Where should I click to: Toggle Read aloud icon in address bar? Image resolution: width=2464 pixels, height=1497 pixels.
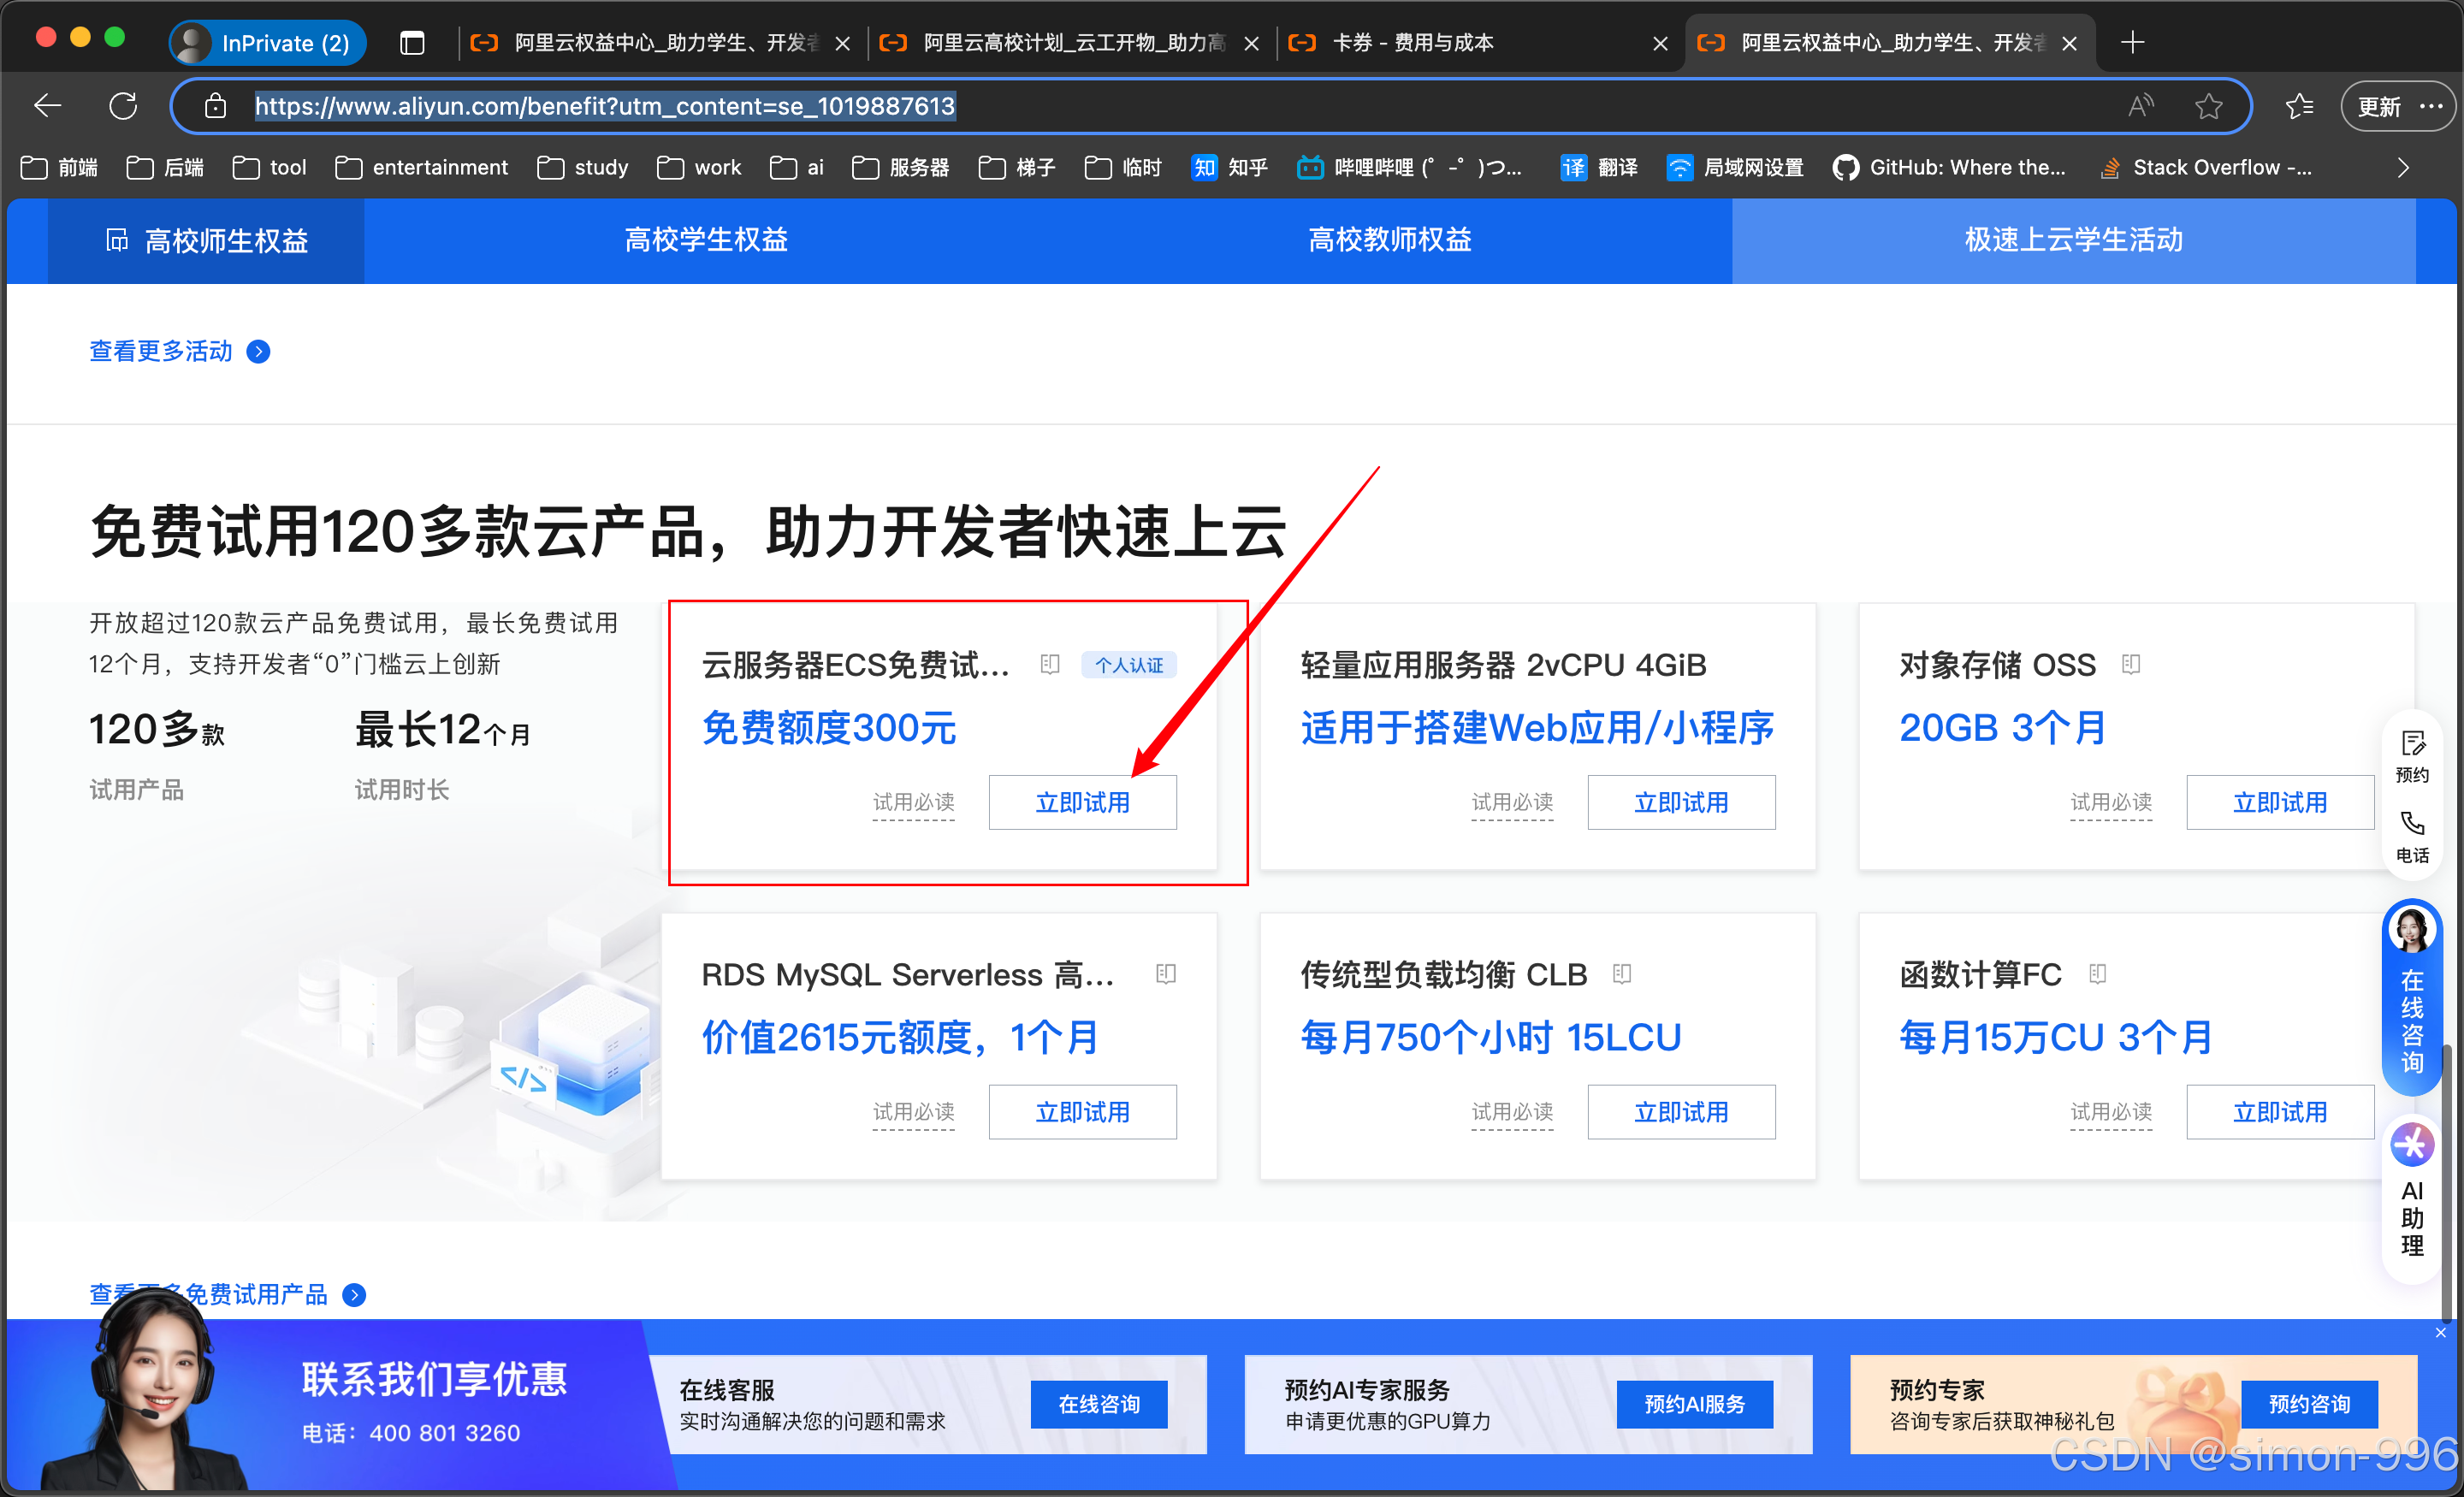(2140, 106)
